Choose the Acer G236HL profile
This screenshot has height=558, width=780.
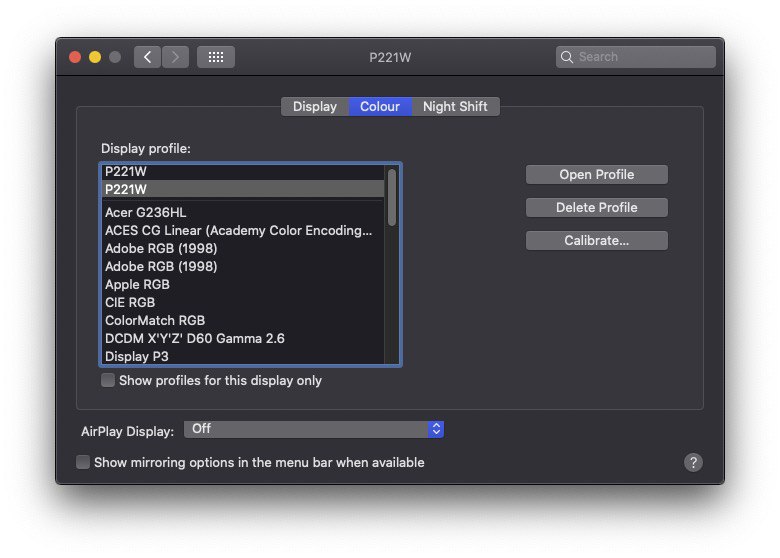point(243,212)
